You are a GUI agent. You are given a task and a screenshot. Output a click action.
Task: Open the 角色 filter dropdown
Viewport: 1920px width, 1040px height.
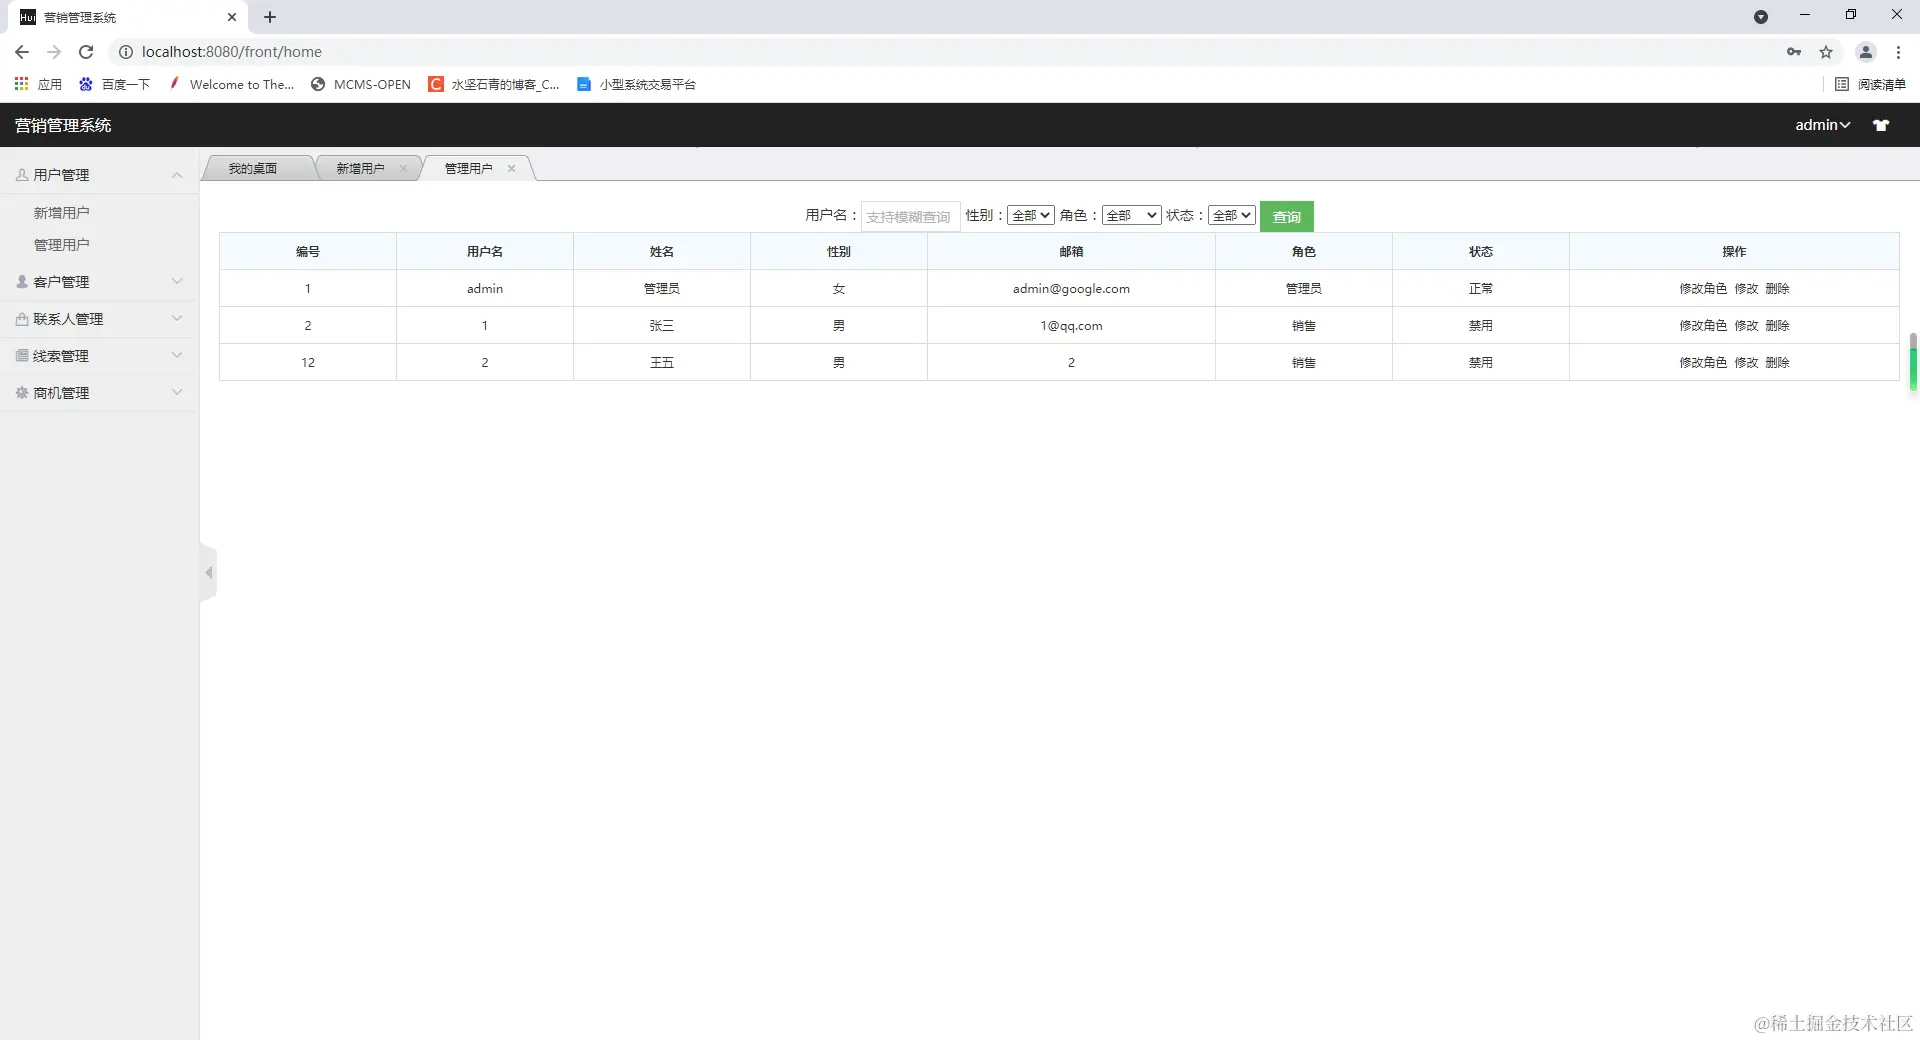point(1131,215)
